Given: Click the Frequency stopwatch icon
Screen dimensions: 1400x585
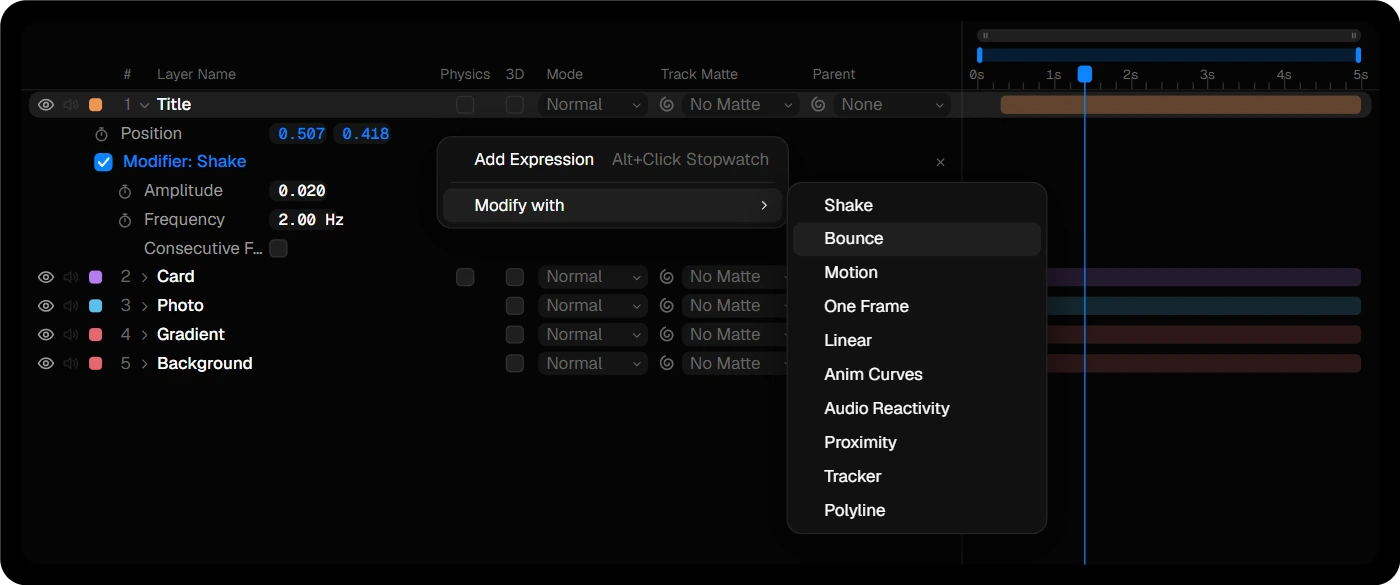Looking at the screenshot, I should click(125, 220).
